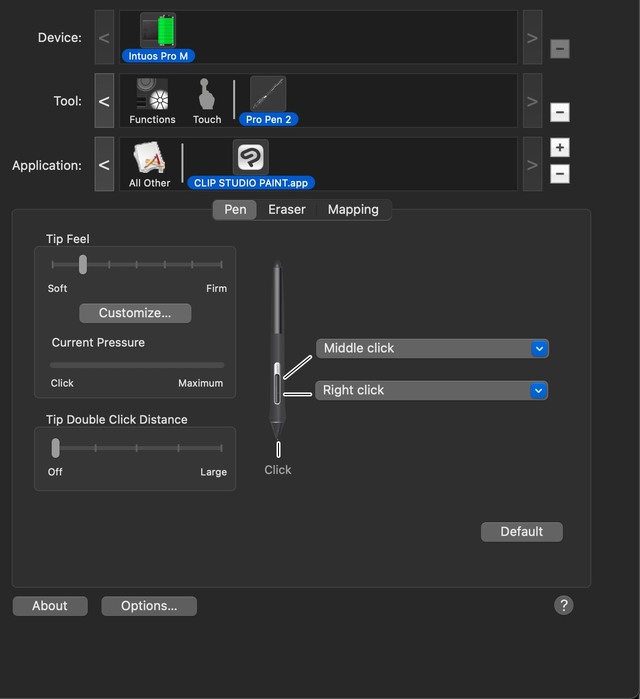Viewport: 640px width, 699px height.
Task: Remove application with the Application minus button
Action: coord(560,174)
